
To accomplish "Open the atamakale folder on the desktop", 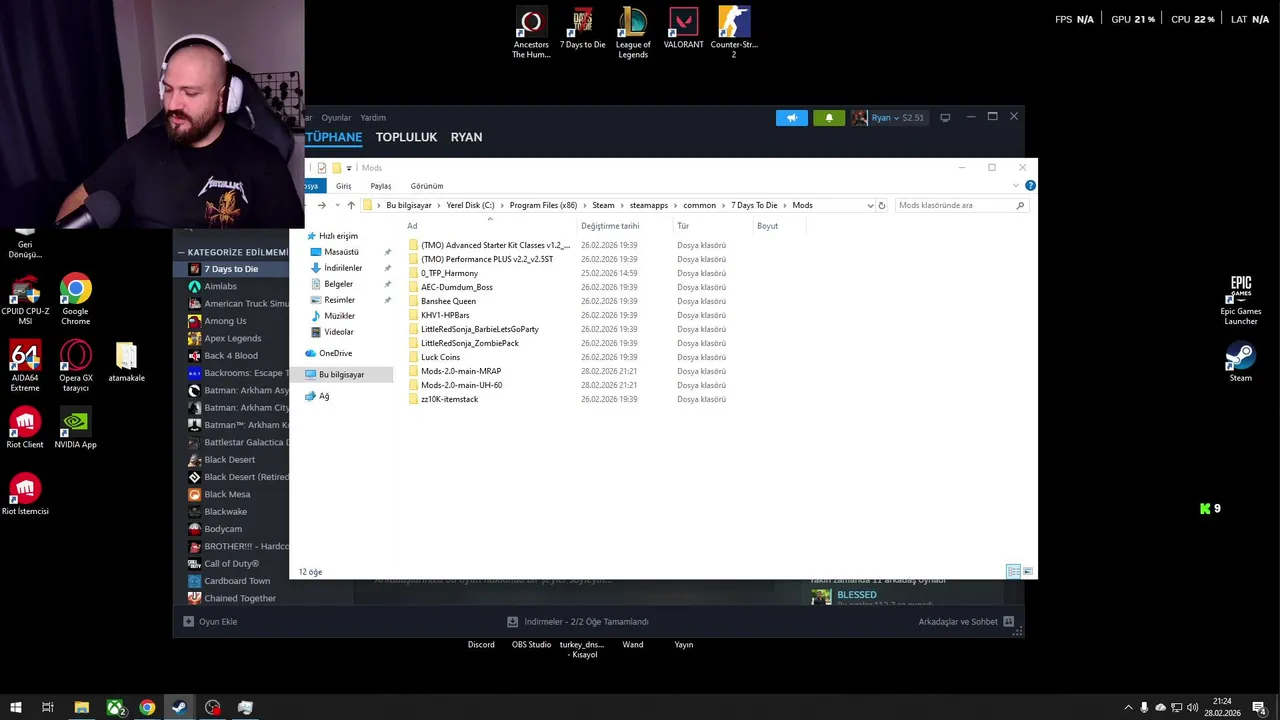I will [126, 362].
